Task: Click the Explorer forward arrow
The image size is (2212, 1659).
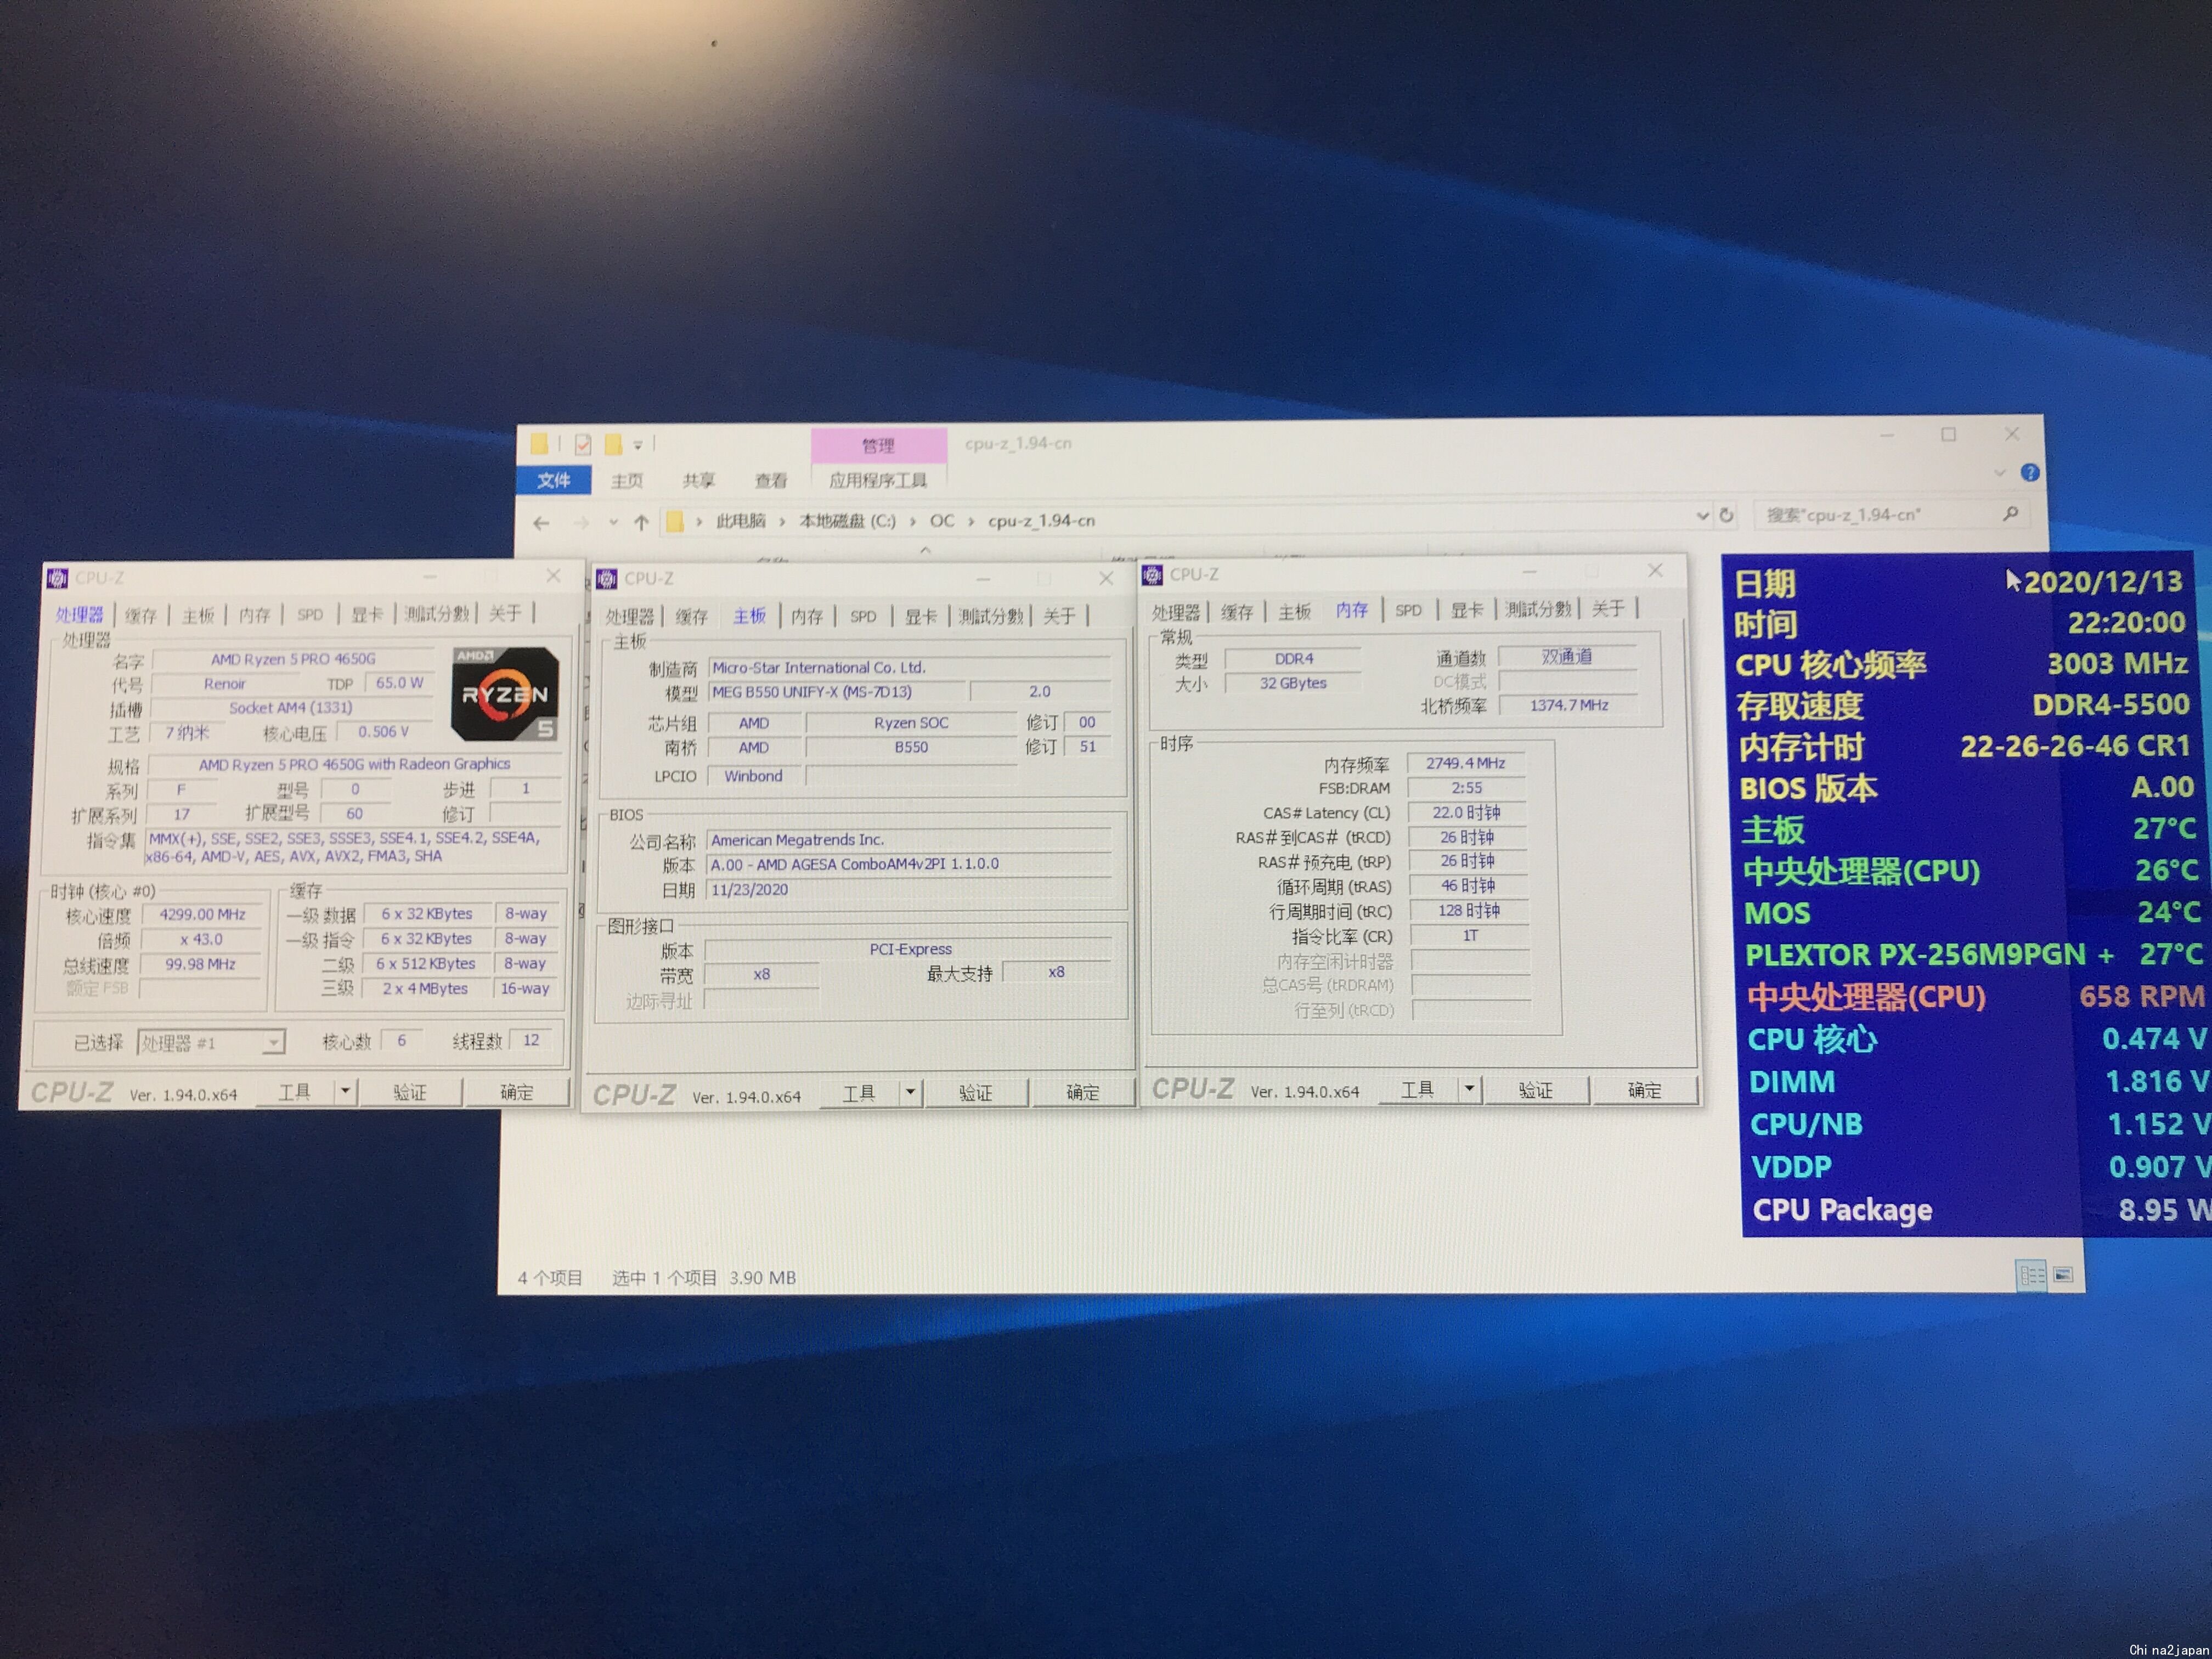Action: pos(581,522)
